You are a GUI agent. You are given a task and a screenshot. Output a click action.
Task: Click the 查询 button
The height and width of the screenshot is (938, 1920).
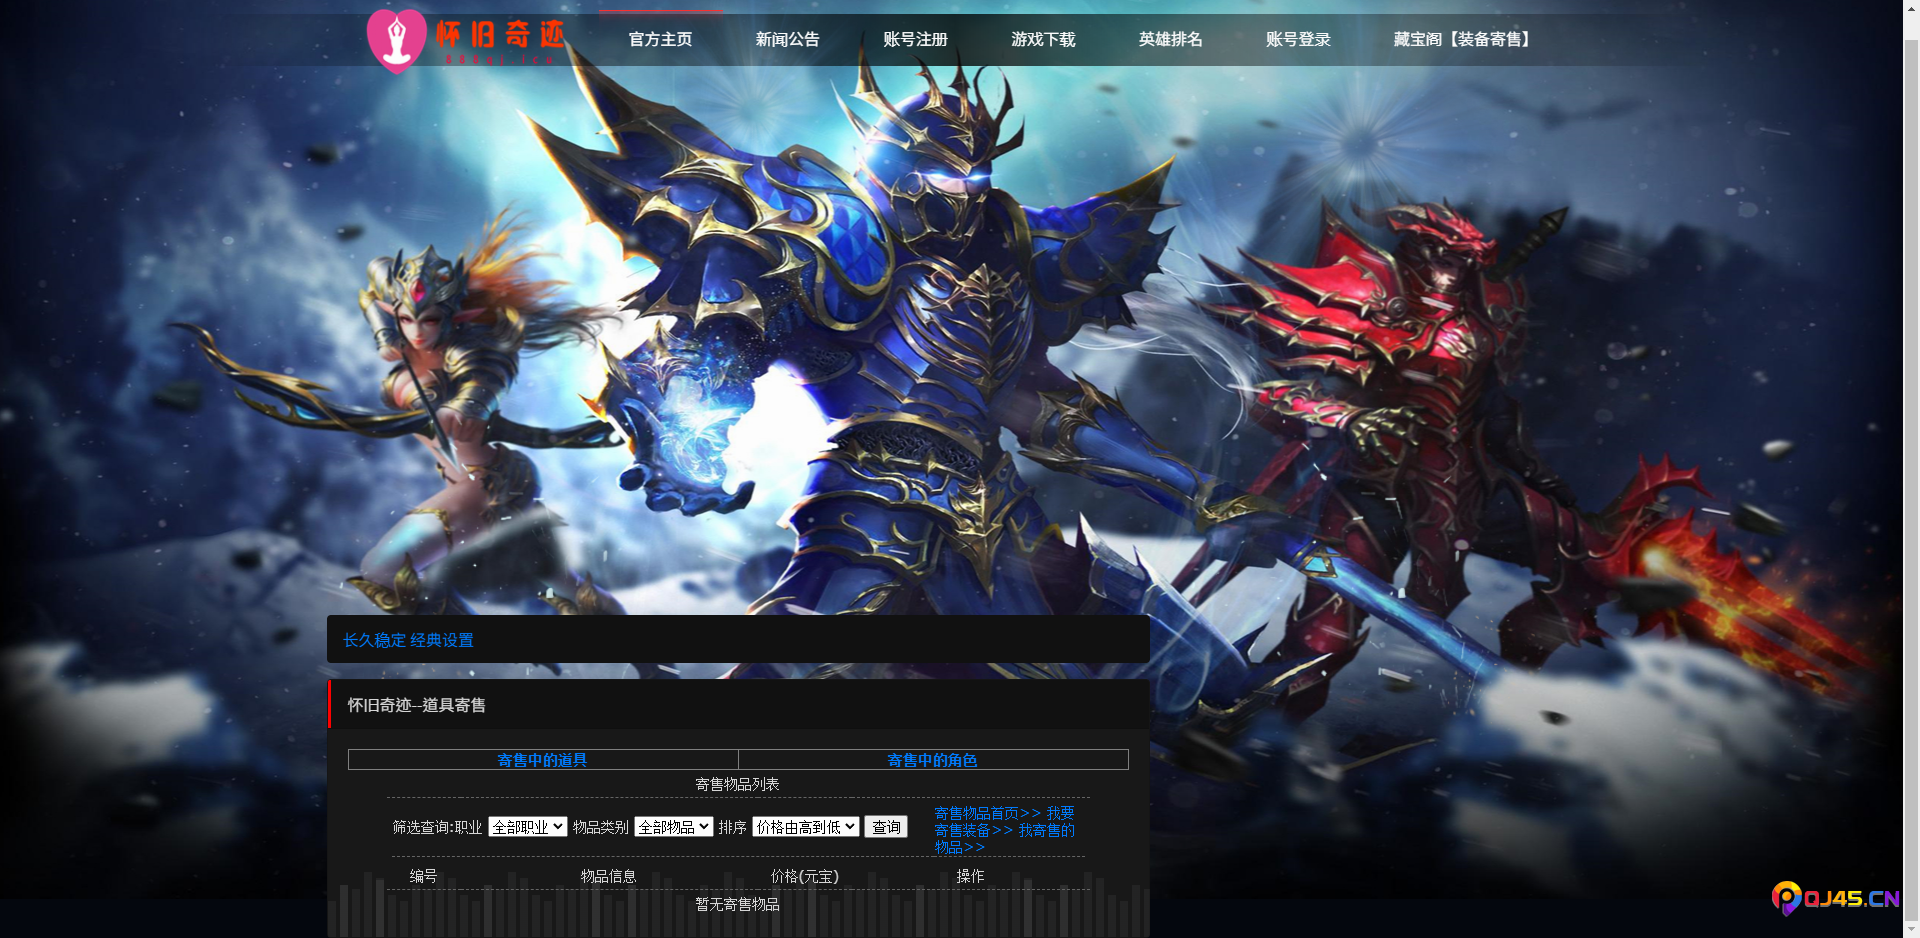(x=886, y=827)
